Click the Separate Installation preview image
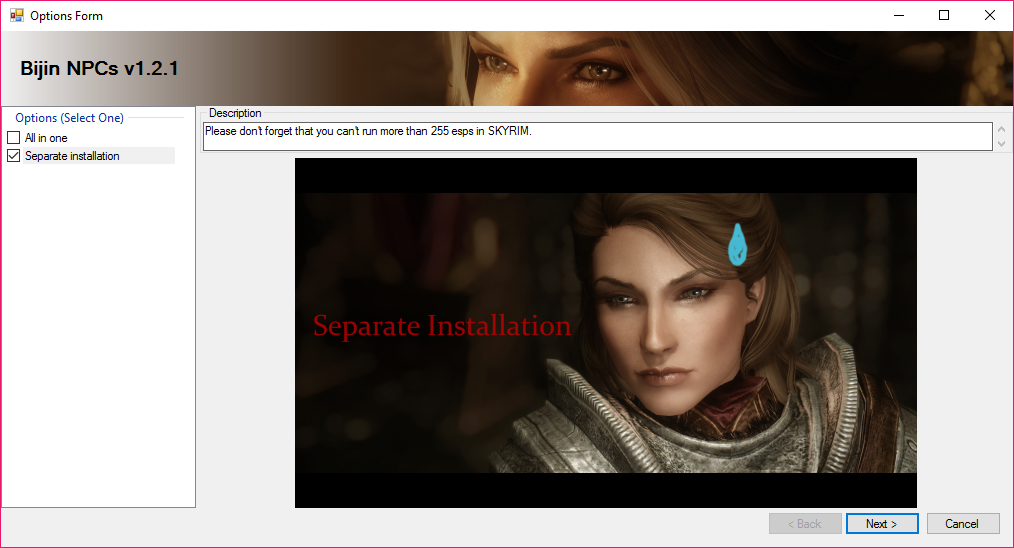Screen dimensions: 1014x548 606,333
